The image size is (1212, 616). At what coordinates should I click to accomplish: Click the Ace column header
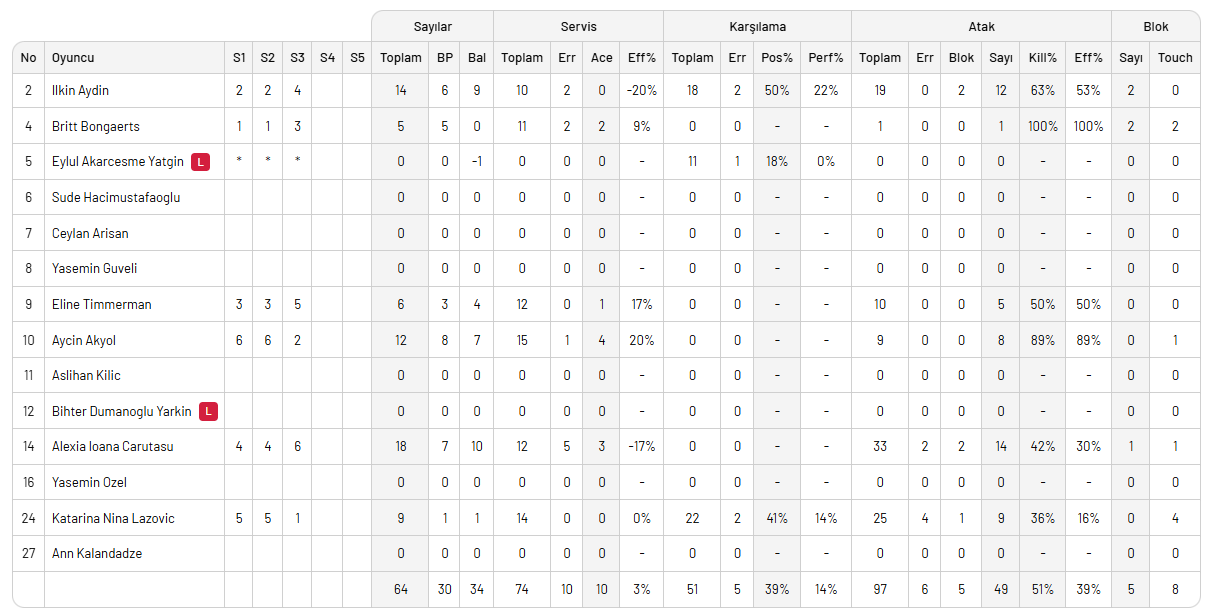click(602, 58)
